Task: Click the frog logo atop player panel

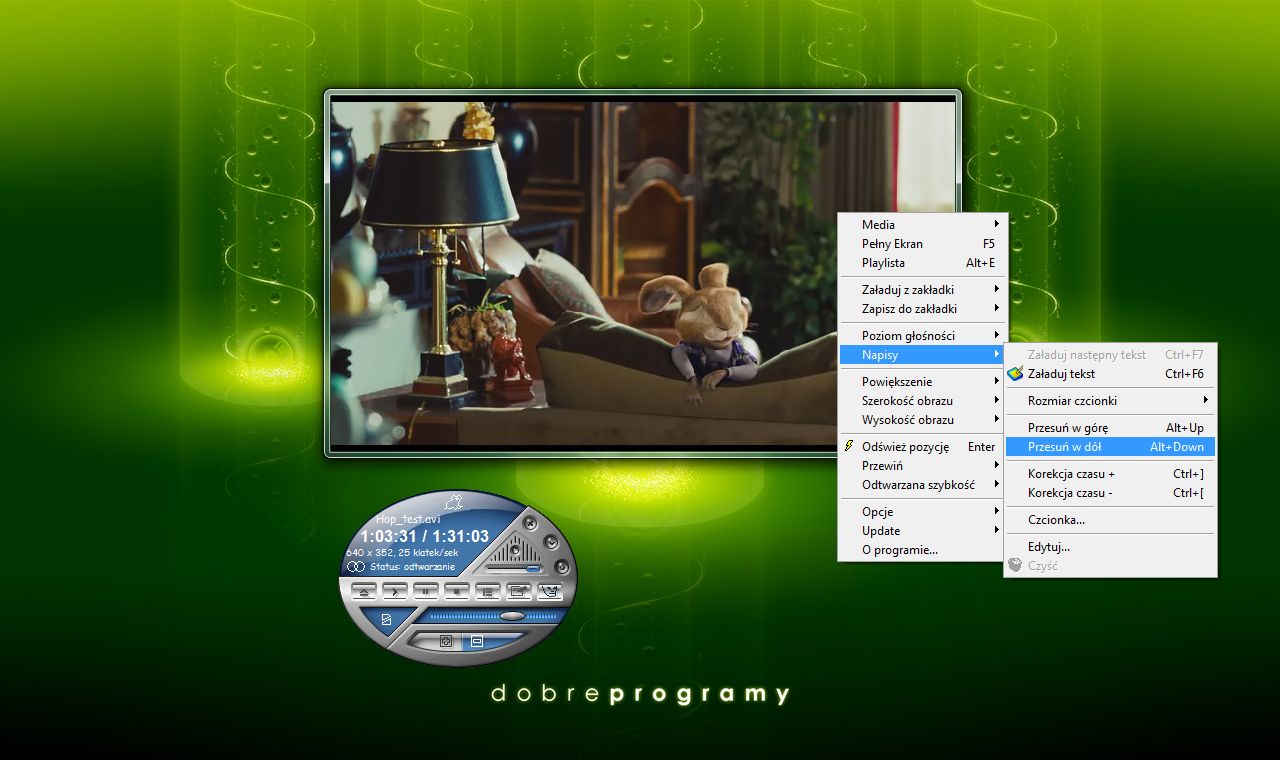Action: click(453, 503)
